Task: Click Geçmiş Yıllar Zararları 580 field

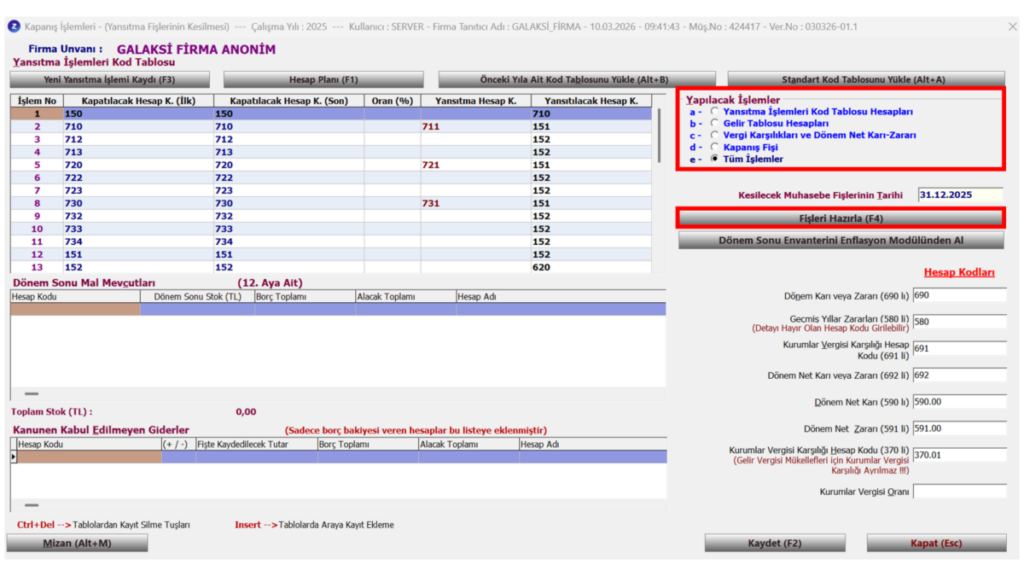Action: pos(959,322)
